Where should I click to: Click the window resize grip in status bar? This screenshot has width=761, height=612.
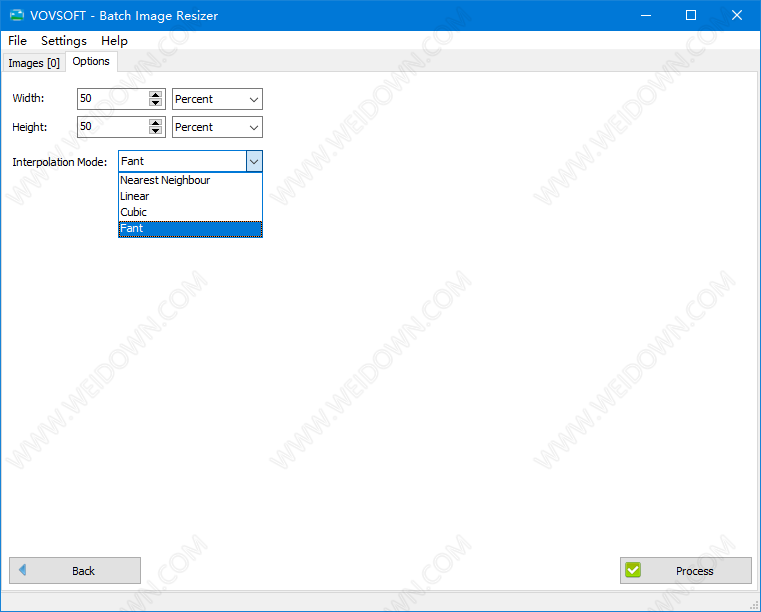[x=754, y=605]
